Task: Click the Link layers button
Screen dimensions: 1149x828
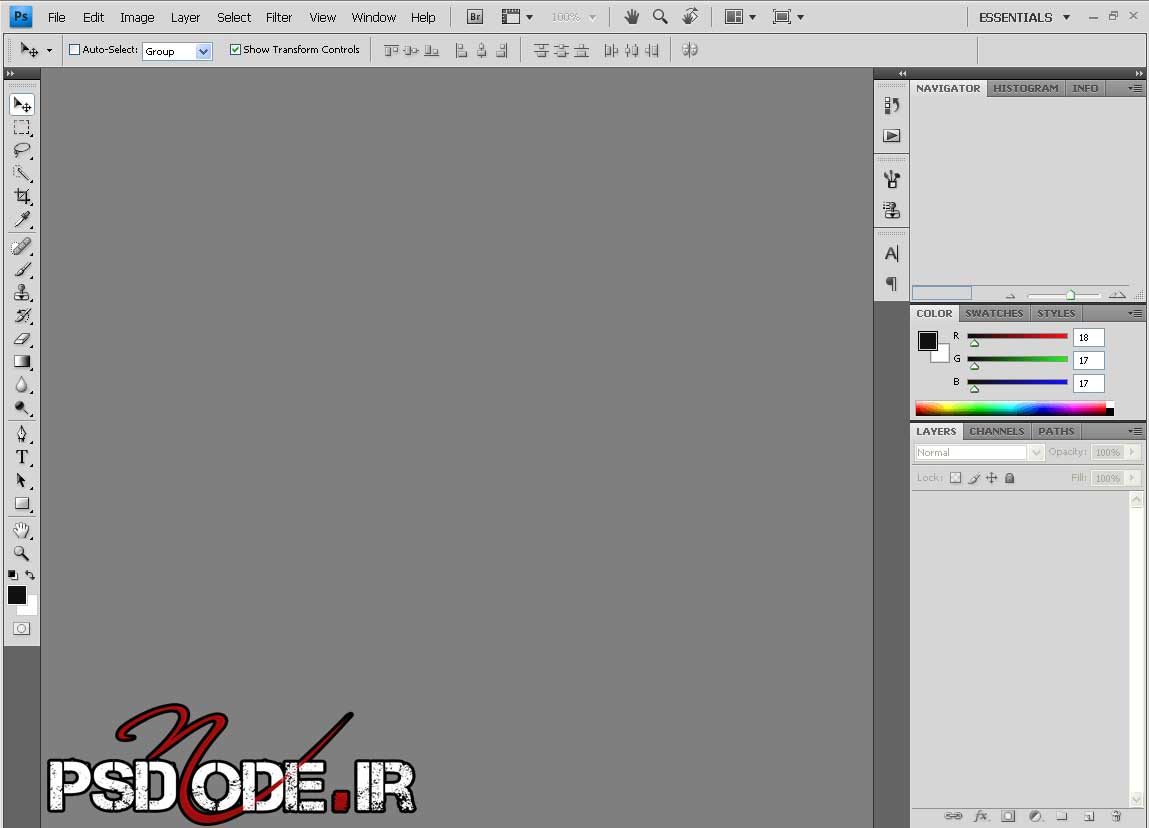Action: [953, 816]
